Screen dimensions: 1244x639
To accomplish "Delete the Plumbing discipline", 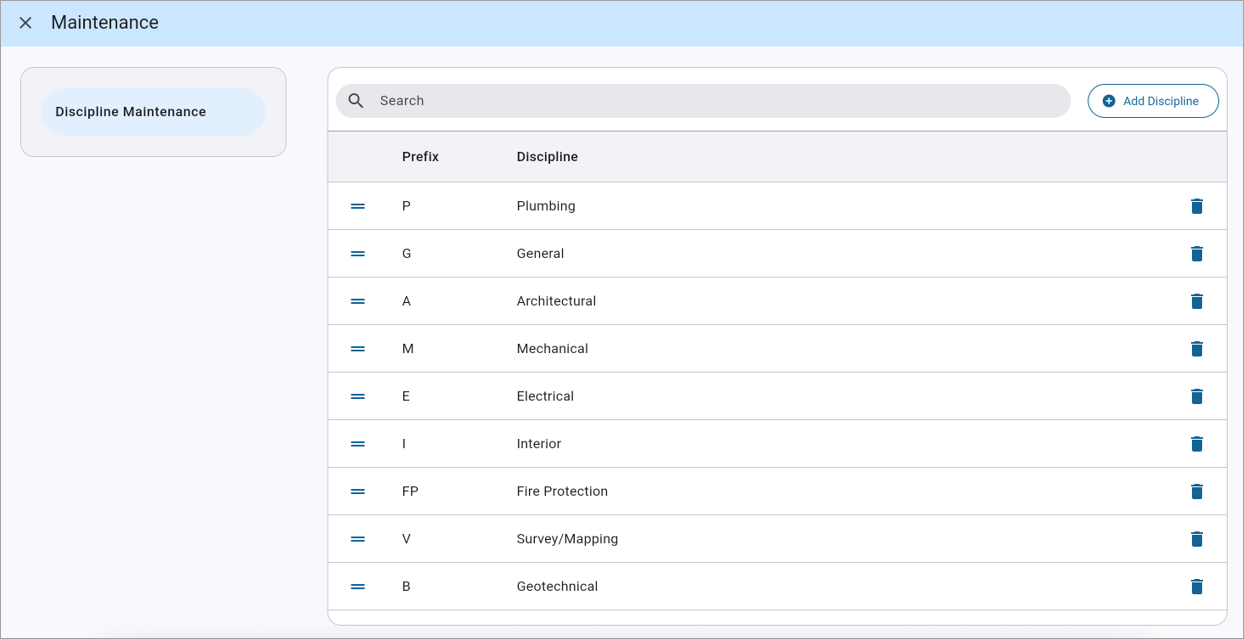I will [1197, 206].
